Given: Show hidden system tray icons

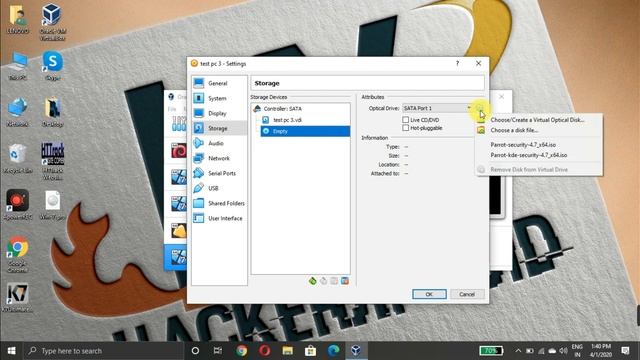Looking at the screenshot, I should 518,351.
